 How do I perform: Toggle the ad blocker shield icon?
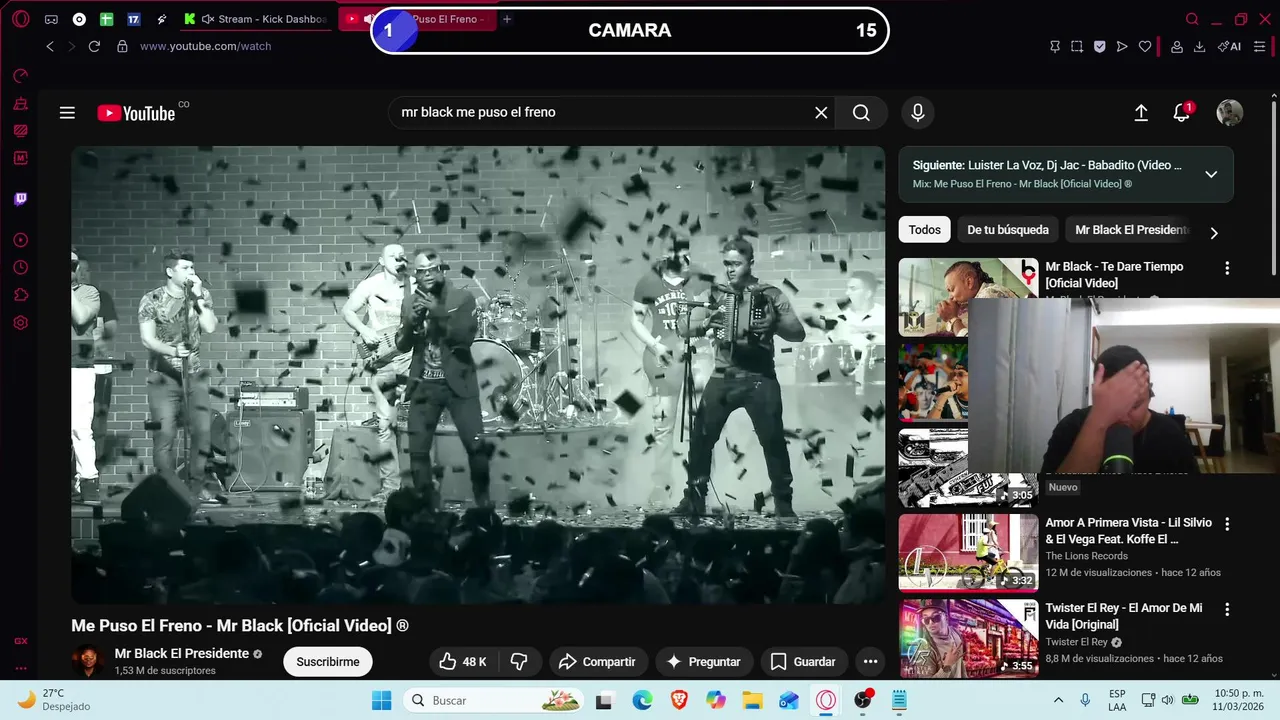point(1099,46)
